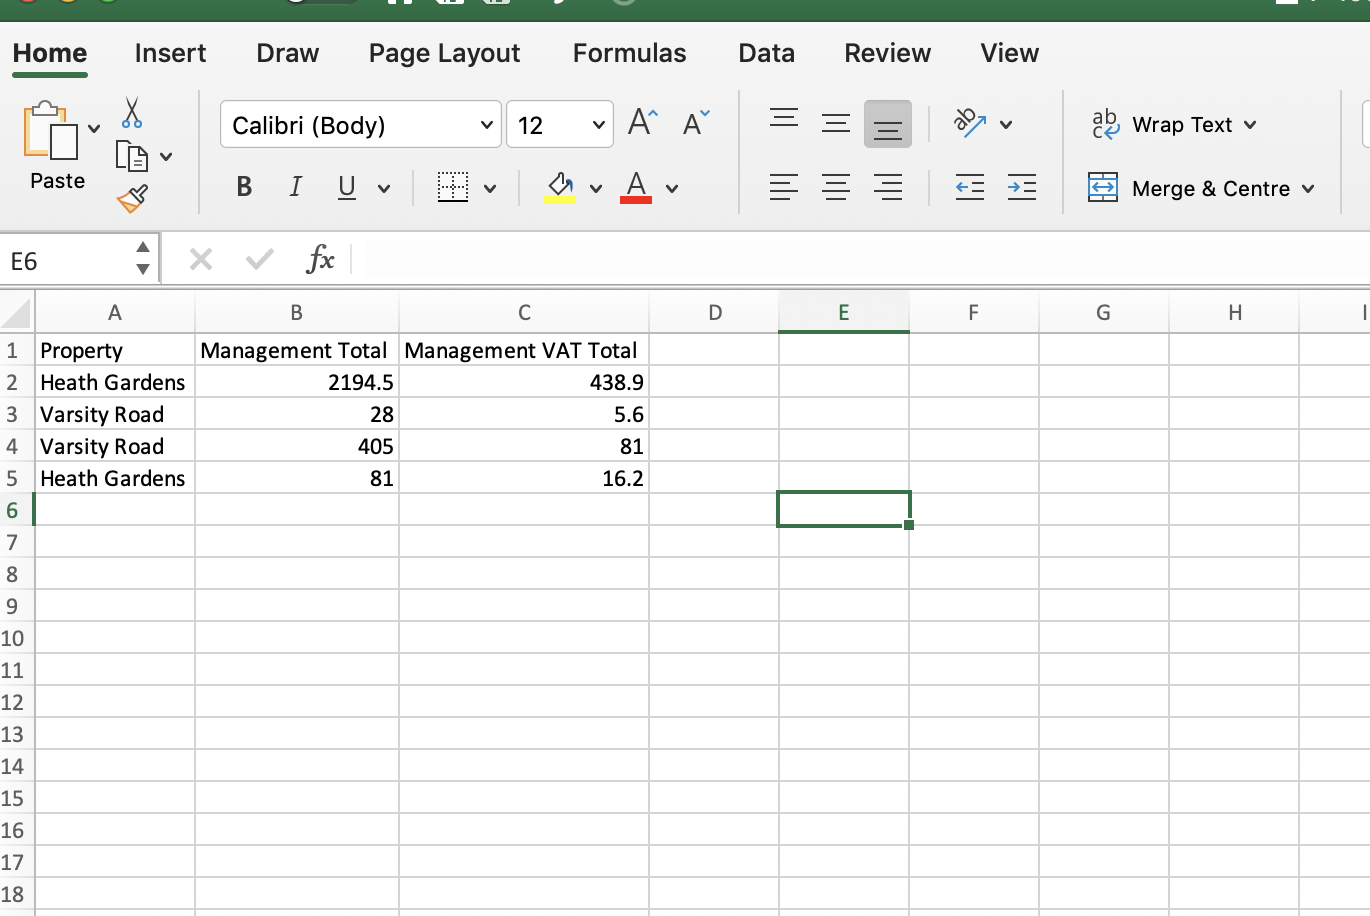Viewport: 1370px width, 916px height.
Task: Apply the yellow fill colour swatch
Action: pyautogui.click(x=560, y=187)
